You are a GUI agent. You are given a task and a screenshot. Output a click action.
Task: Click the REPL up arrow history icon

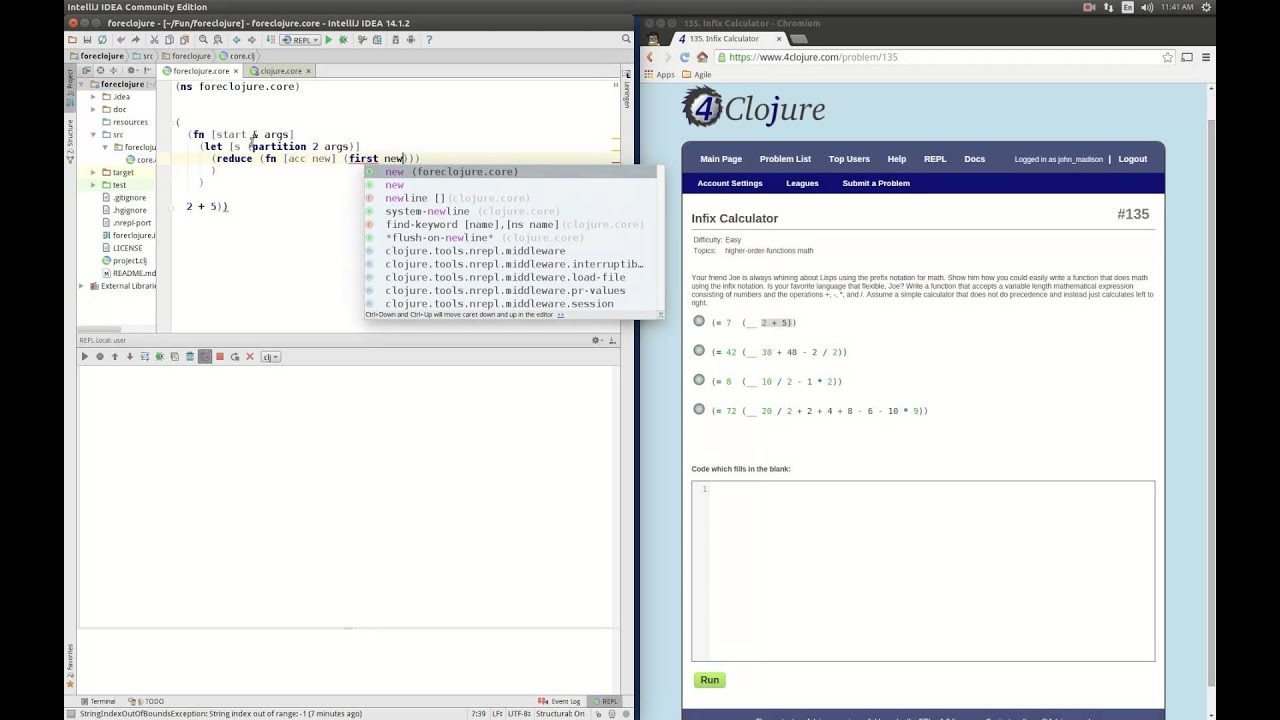coord(115,357)
